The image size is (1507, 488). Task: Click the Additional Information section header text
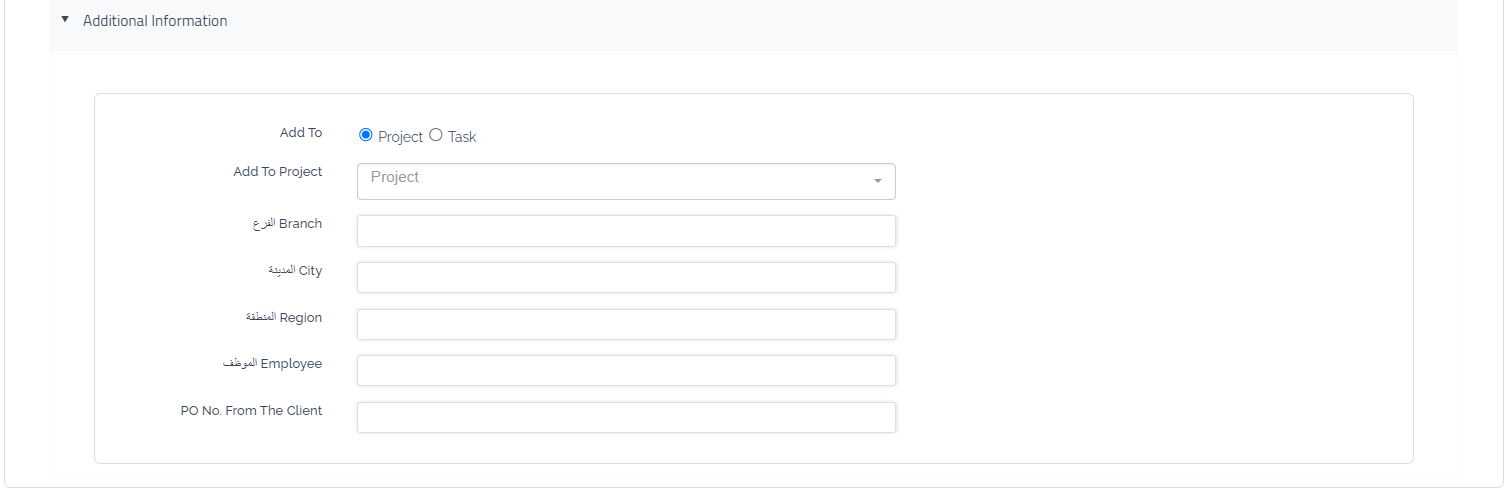(155, 21)
